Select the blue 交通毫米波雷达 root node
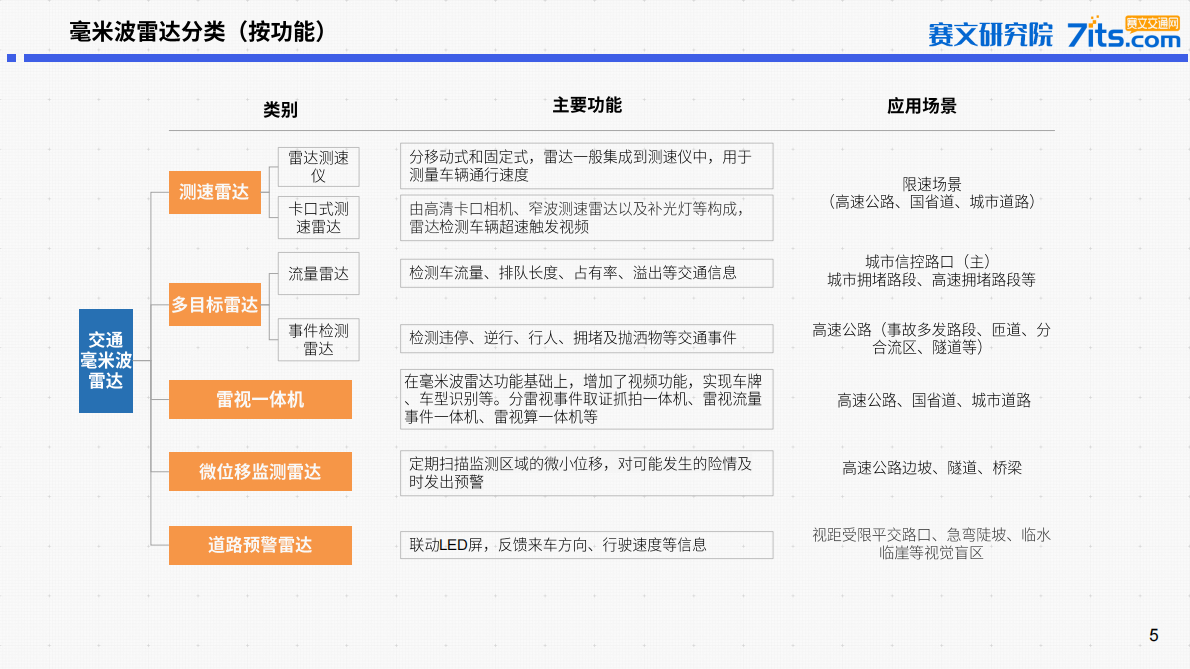The height and width of the screenshot is (669, 1190). 105,359
